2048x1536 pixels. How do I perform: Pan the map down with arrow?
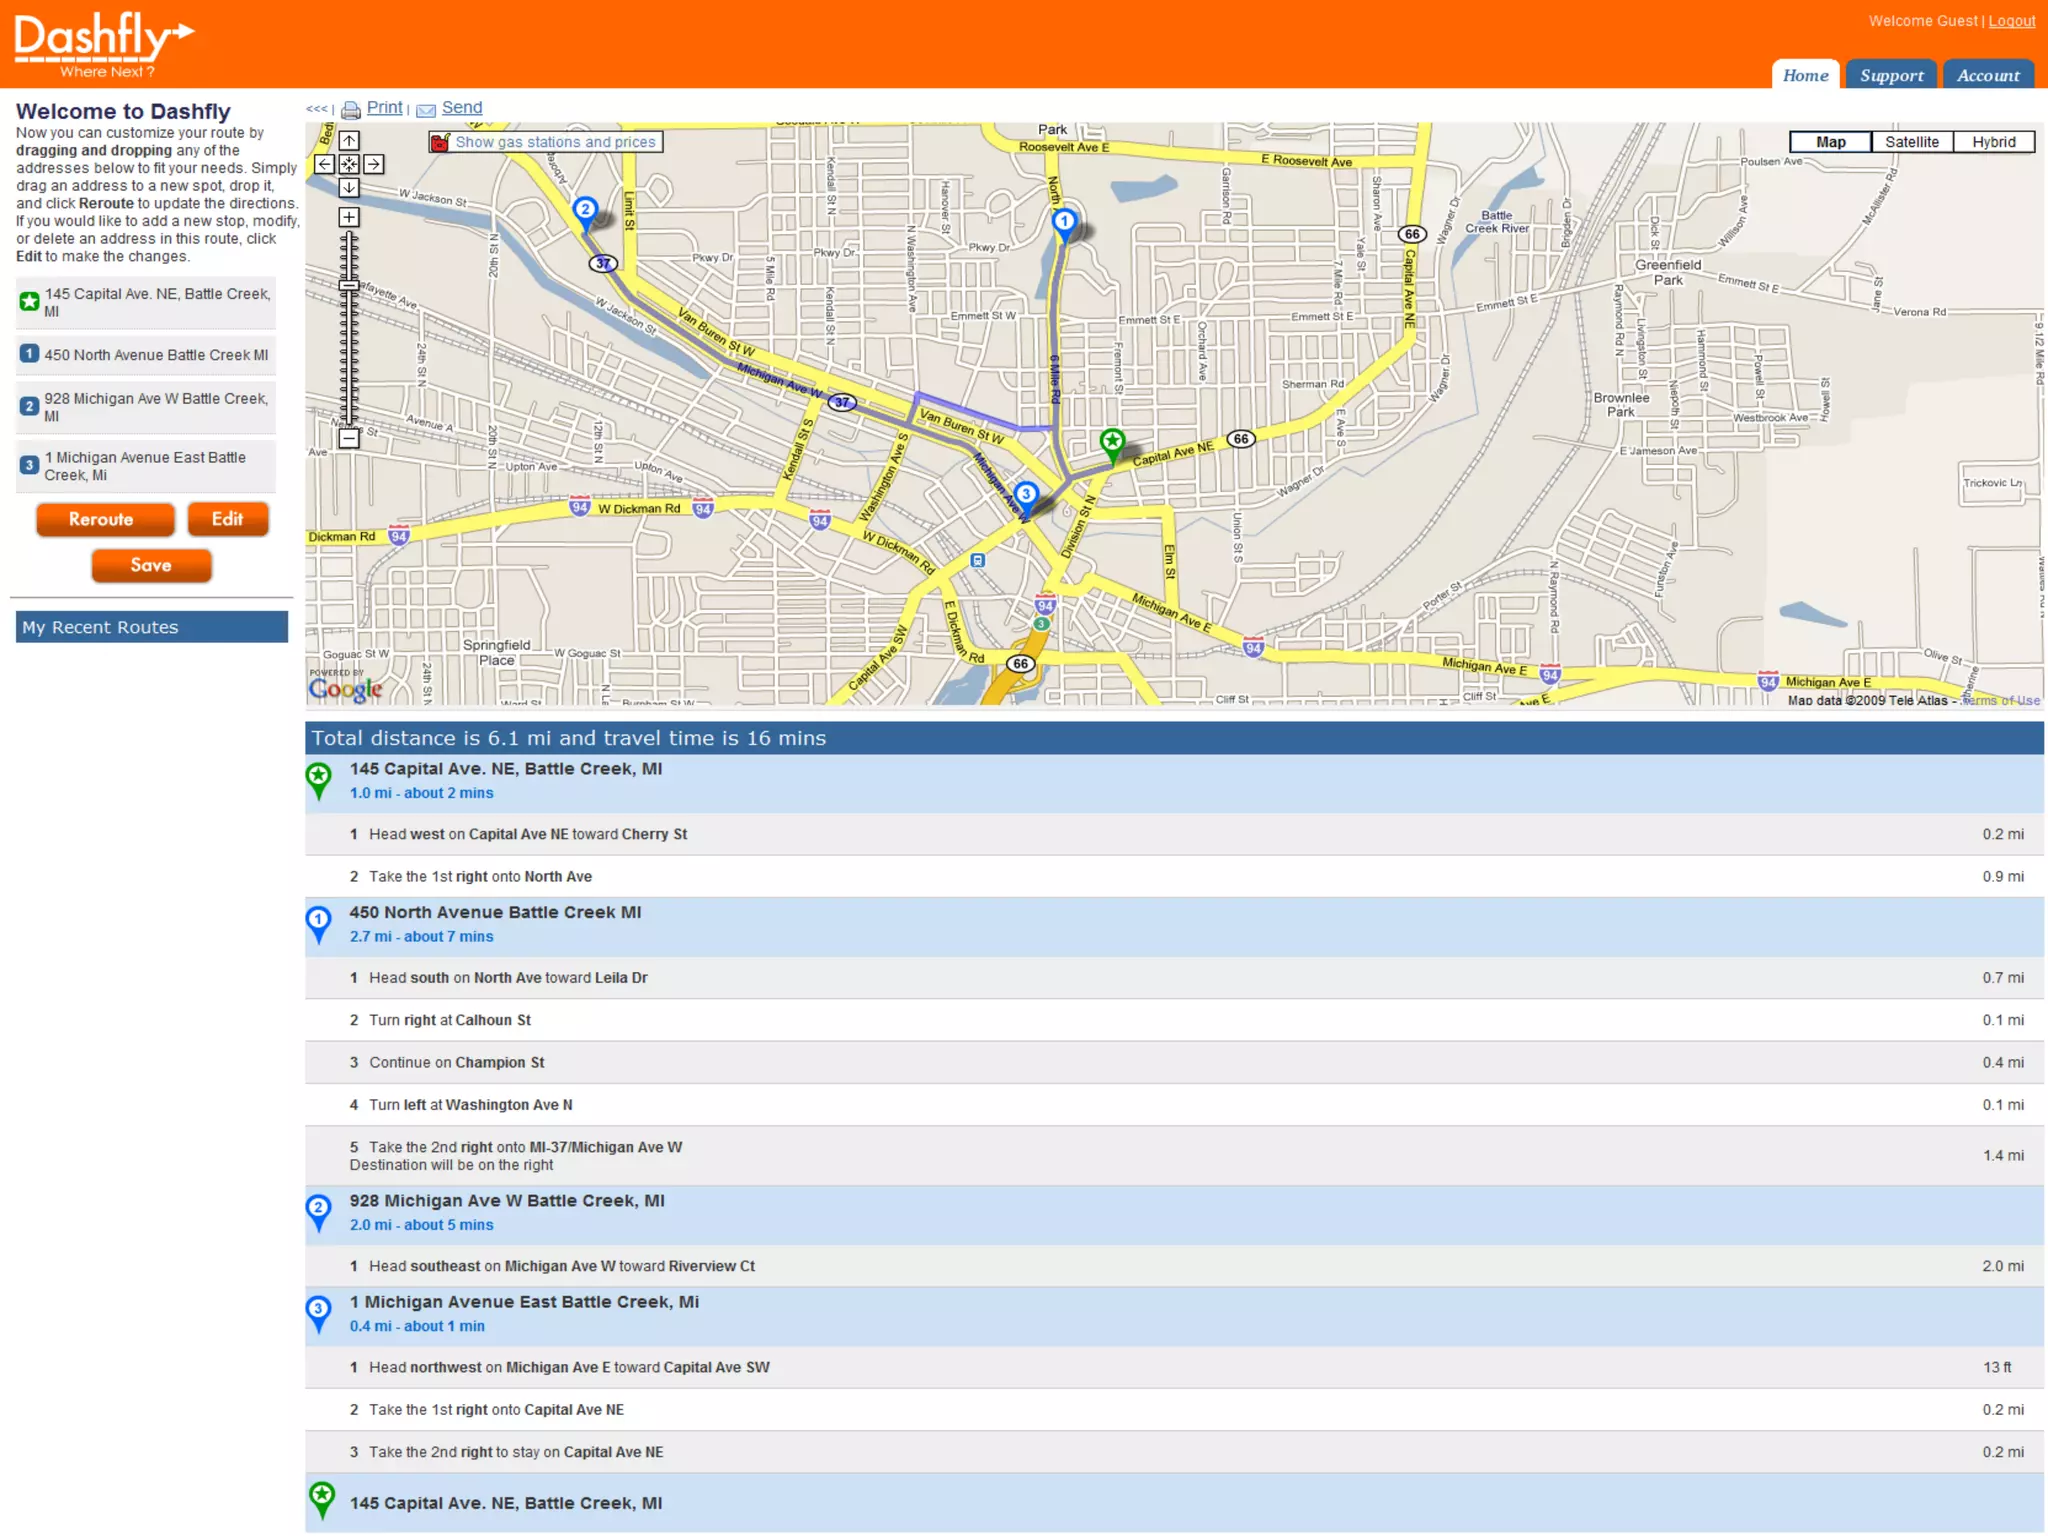click(x=349, y=188)
